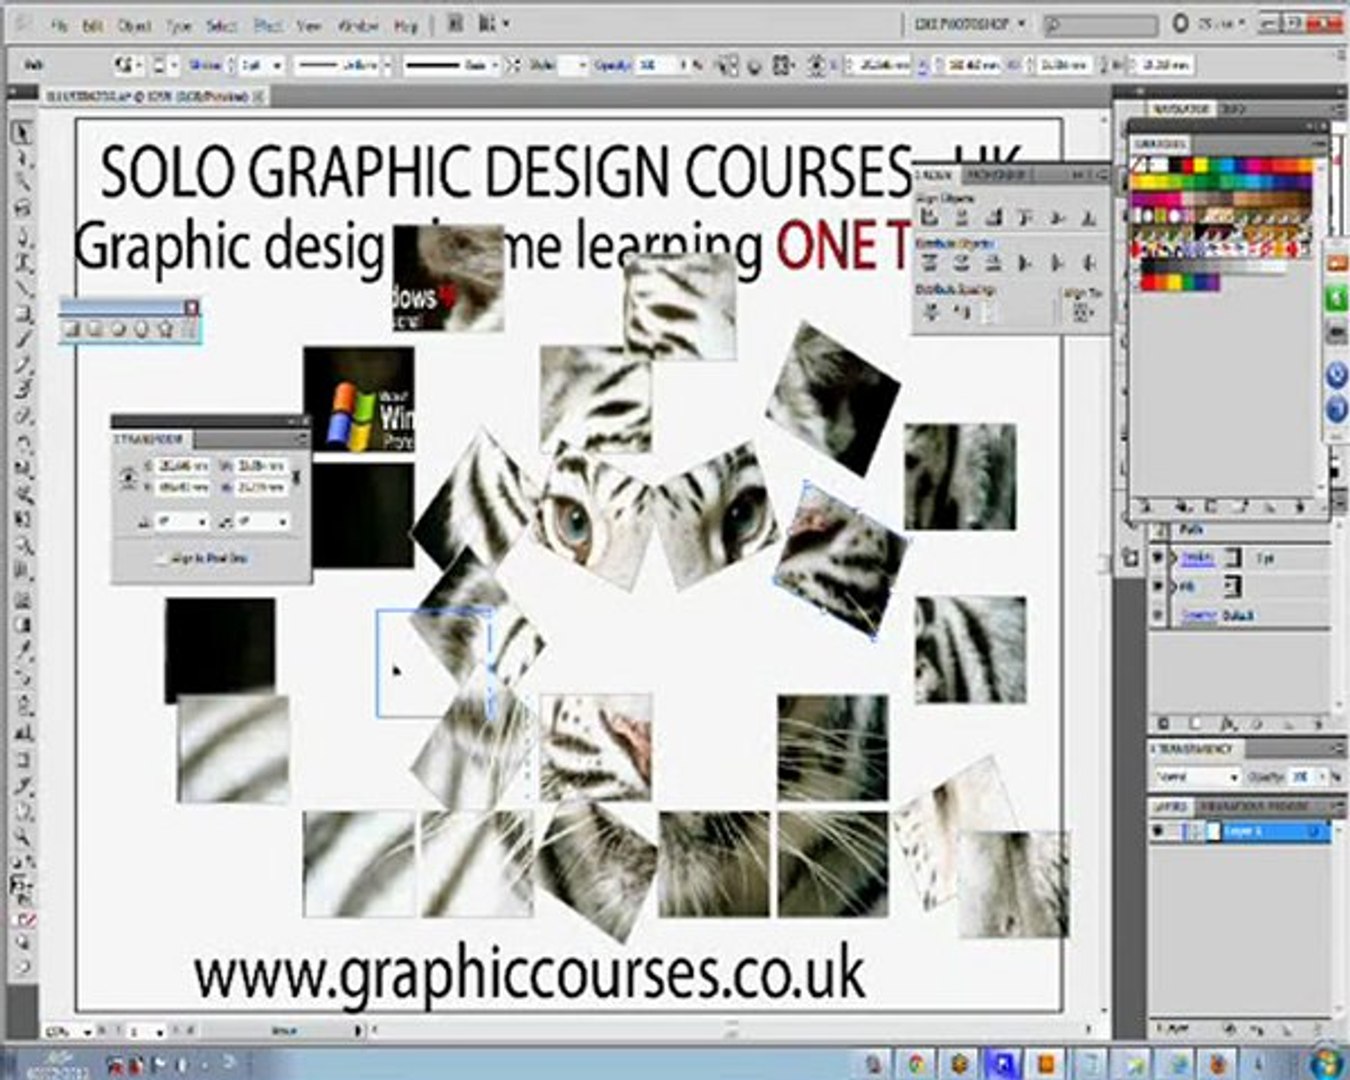
Task: Click Opacity label in Control bar
Action: coord(611,65)
